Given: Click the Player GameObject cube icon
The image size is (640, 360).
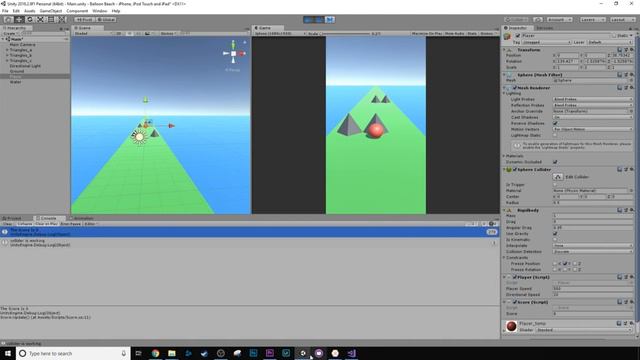Looking at the screenshot, I should click(x=508, y=37).
